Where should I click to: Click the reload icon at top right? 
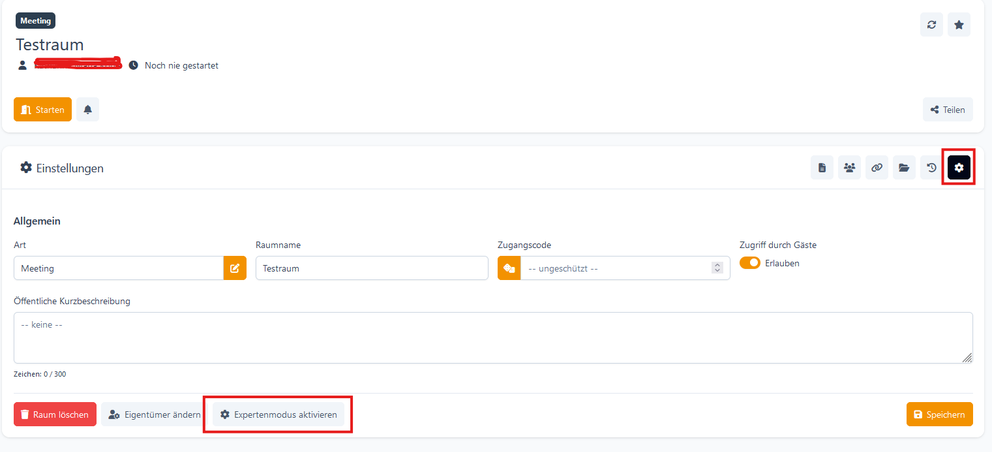(931, 25)
